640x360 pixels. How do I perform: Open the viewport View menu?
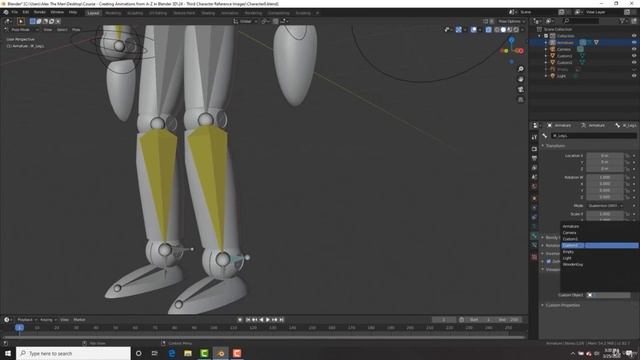click(x=48, y=30)
